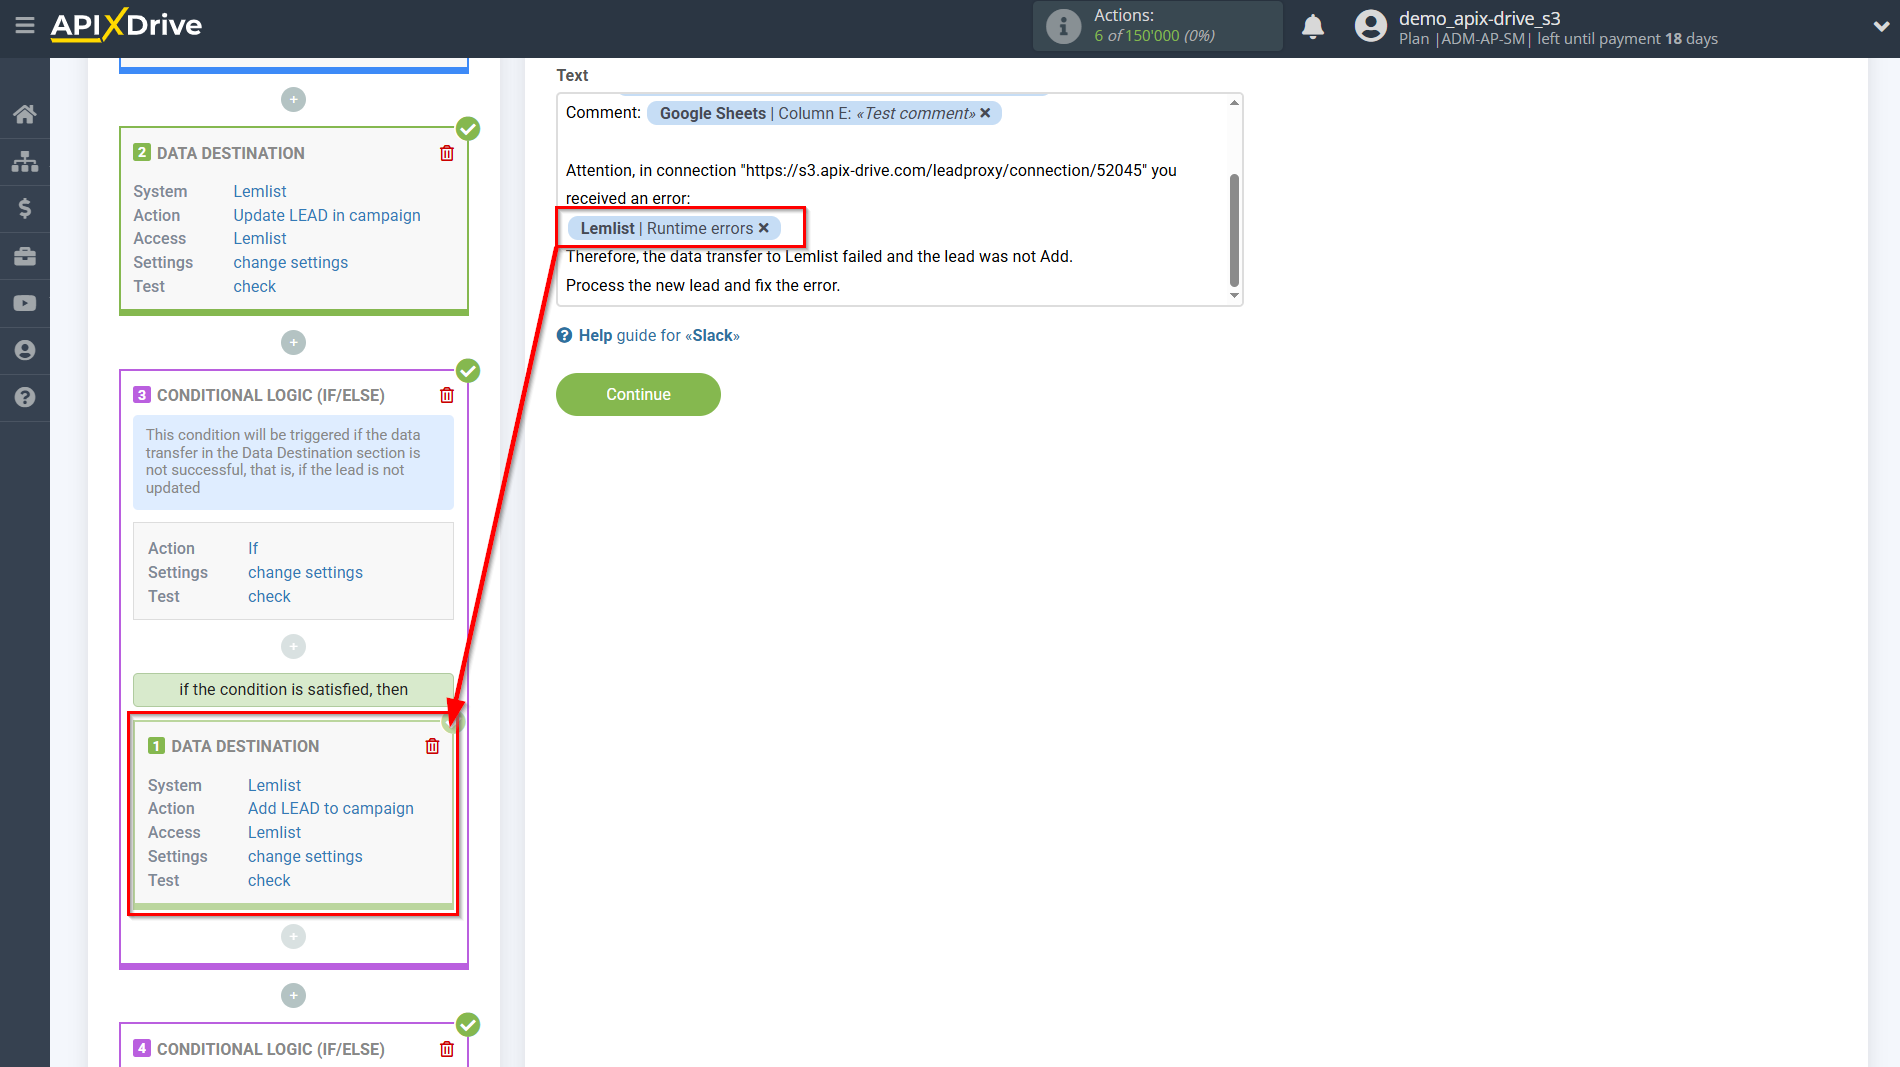The image size is (1900, 1067).
Task: Remove the Google Sheets Column E tag
Action: [x=985, y=113]
